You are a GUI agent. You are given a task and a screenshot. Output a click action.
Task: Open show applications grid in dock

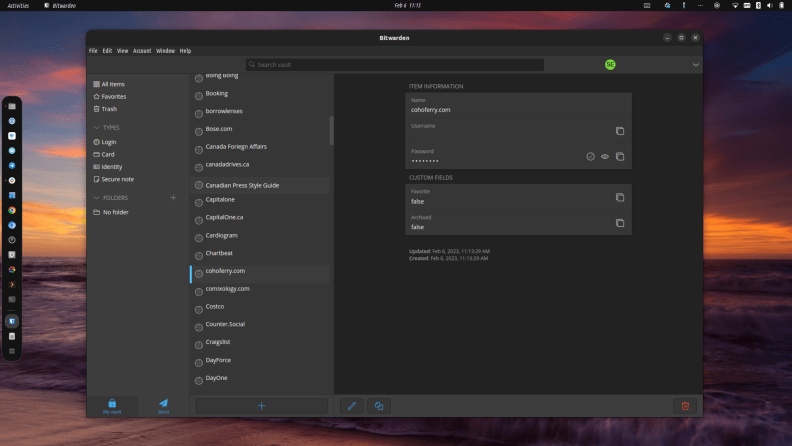click(12, 351)
